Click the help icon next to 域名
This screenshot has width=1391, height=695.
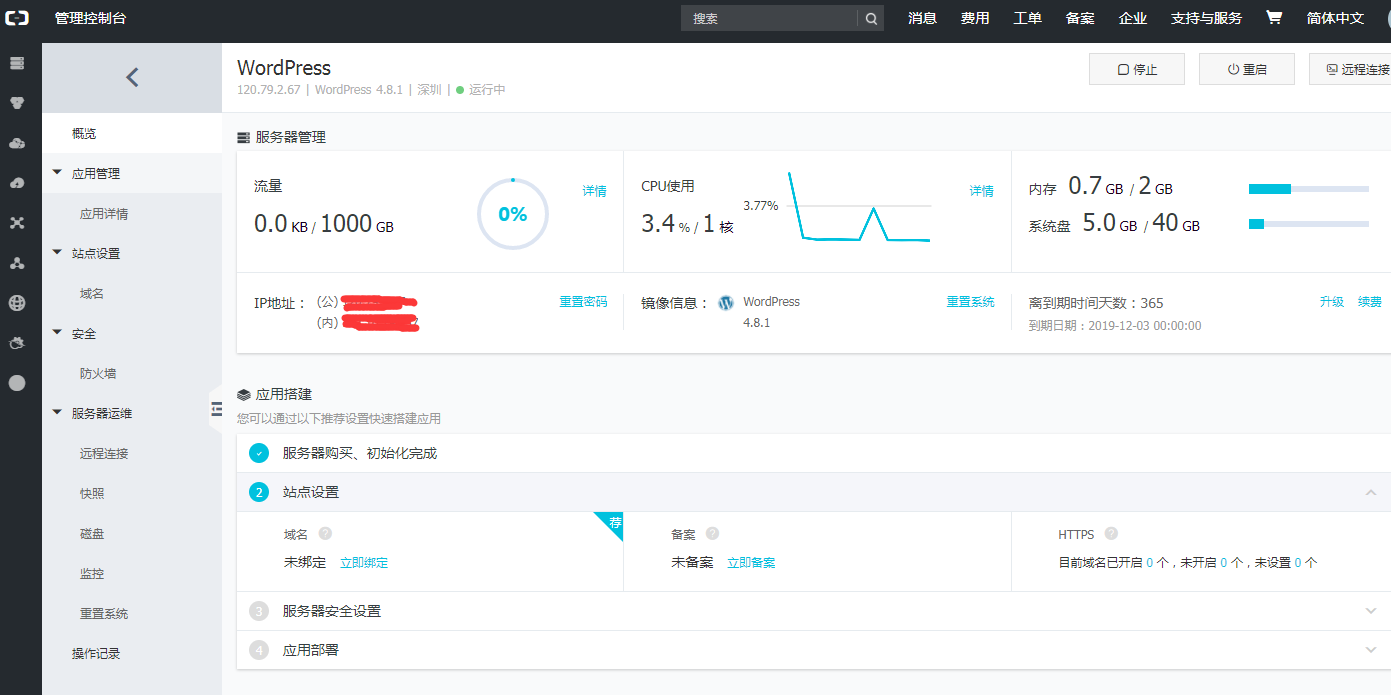tap(325, 534)
